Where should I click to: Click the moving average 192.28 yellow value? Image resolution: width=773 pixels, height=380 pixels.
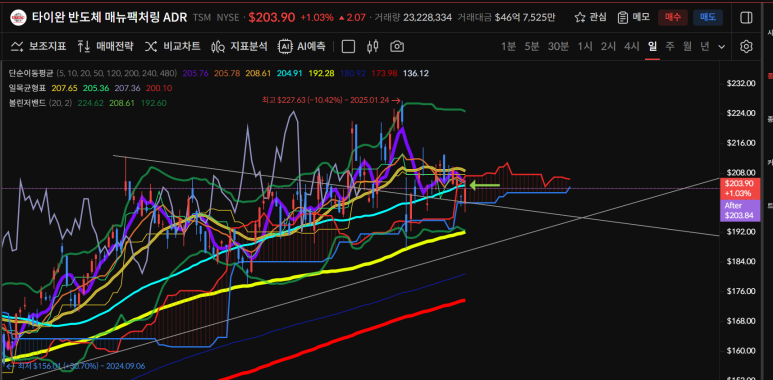point(321,73)
